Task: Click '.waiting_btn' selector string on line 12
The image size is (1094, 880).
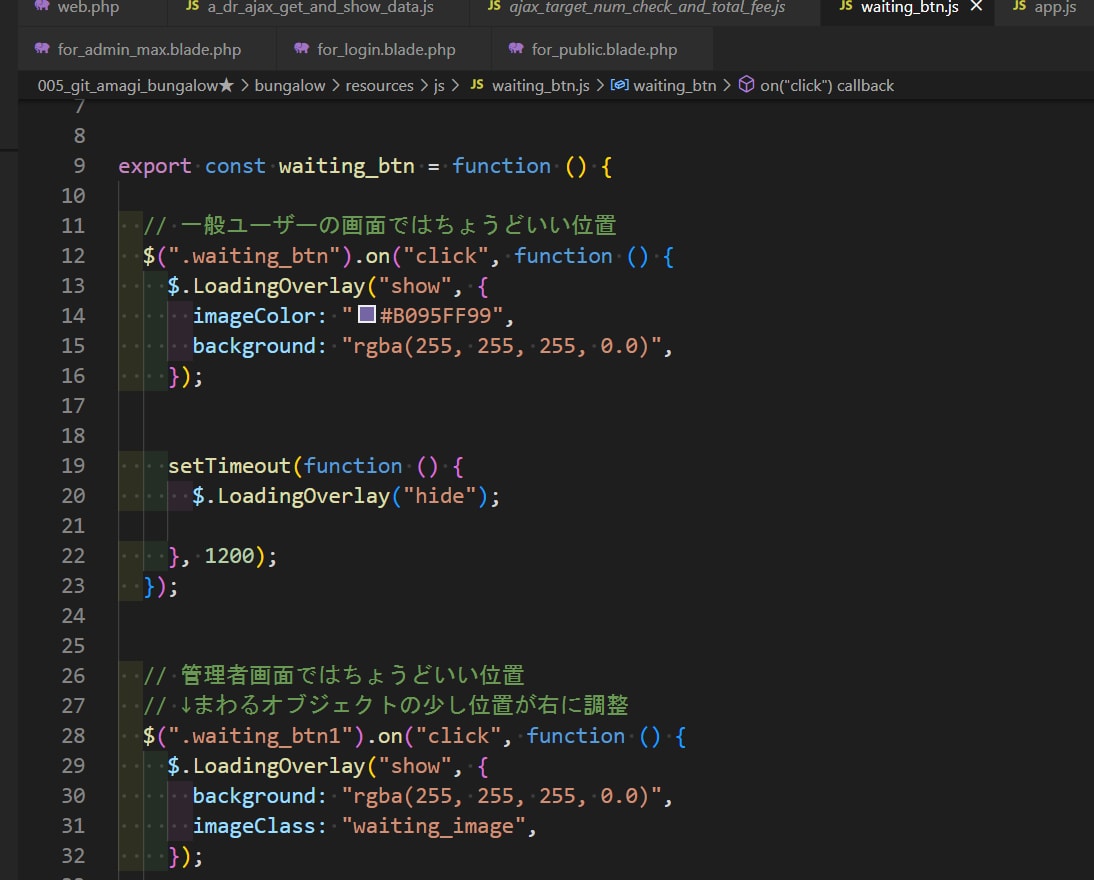Action: pos(254,256)
